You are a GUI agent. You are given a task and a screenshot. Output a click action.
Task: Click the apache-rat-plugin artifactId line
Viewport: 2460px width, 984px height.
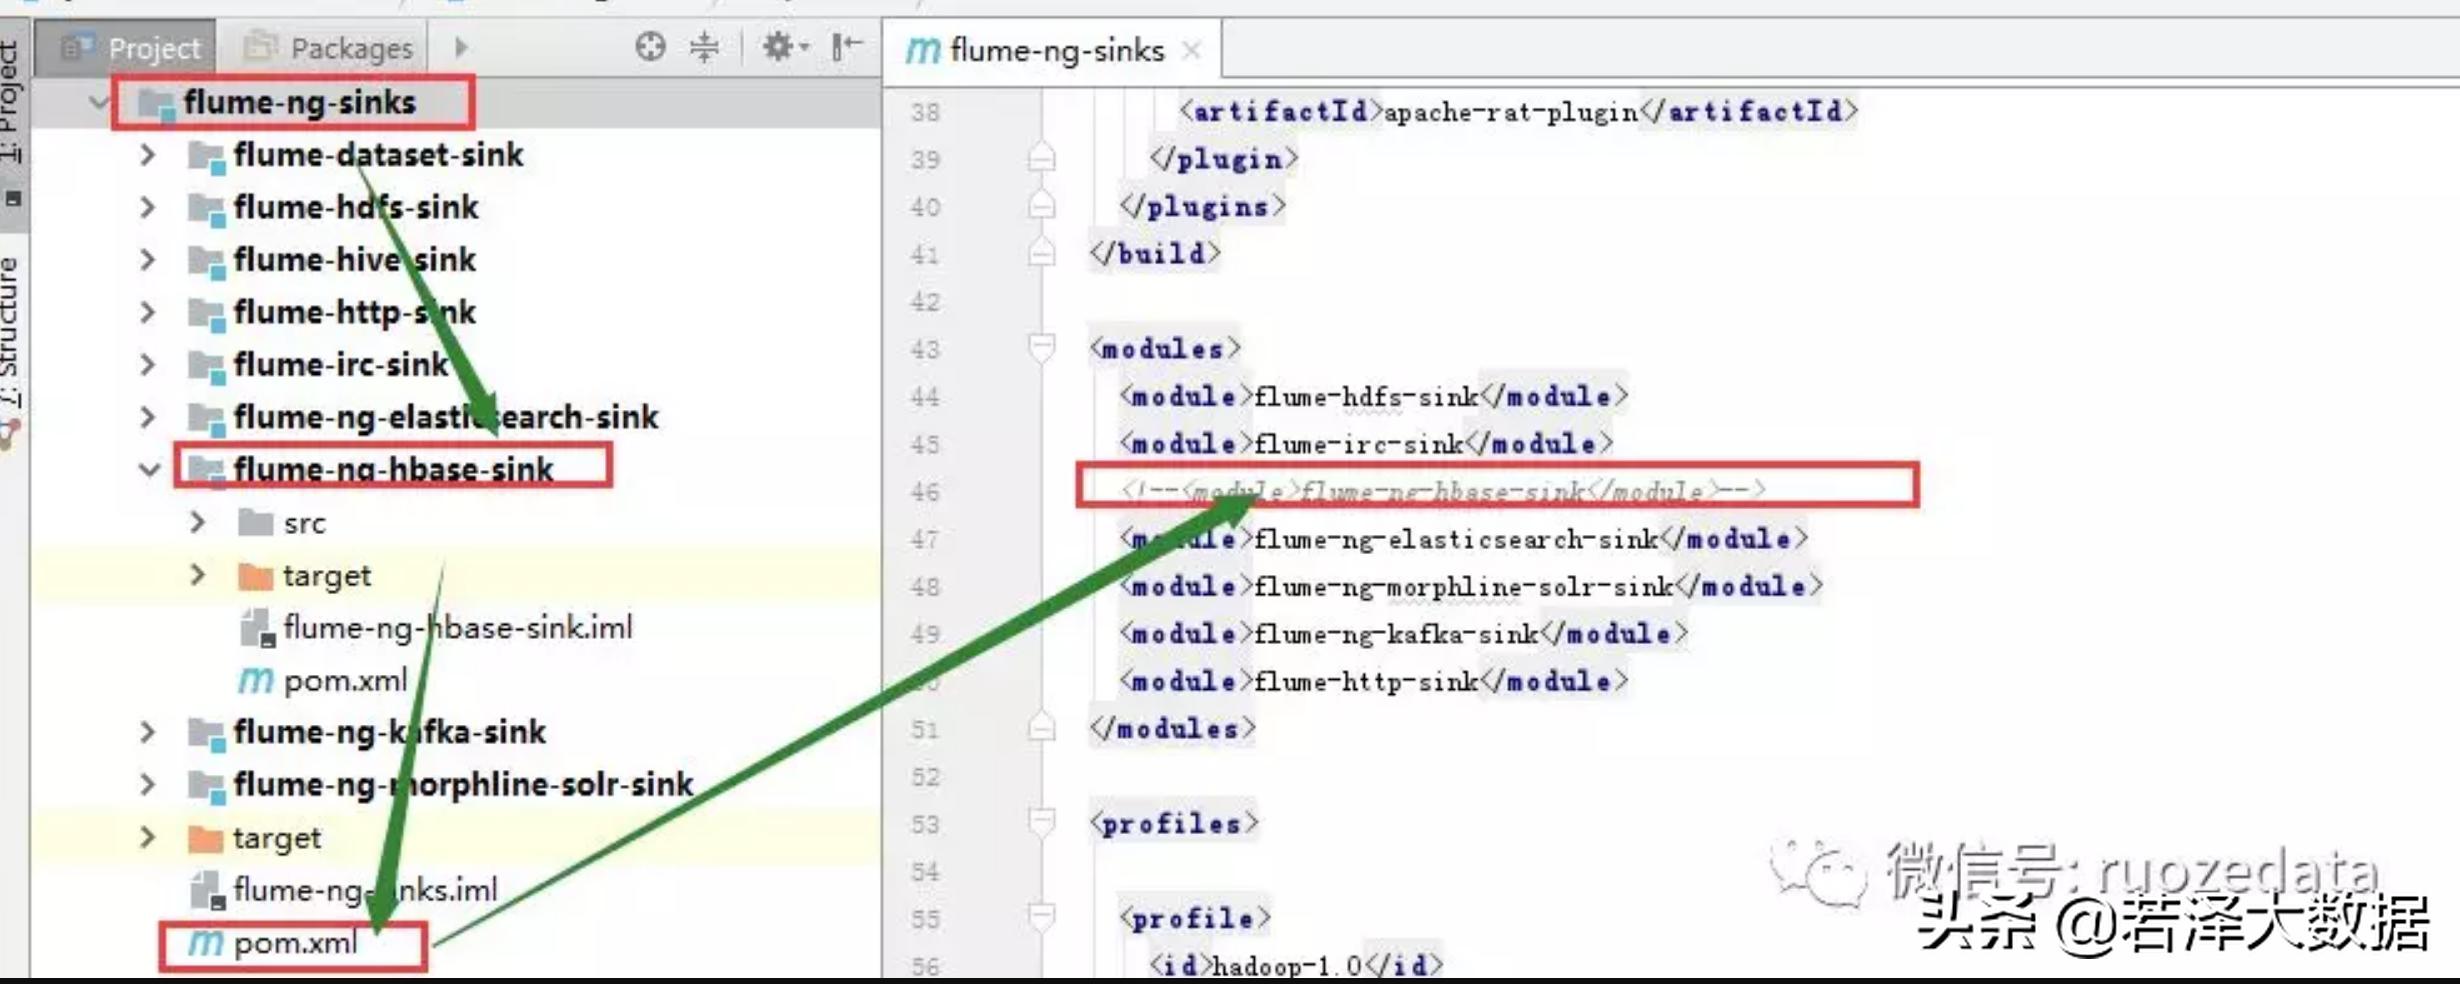tap(1519, 111)
